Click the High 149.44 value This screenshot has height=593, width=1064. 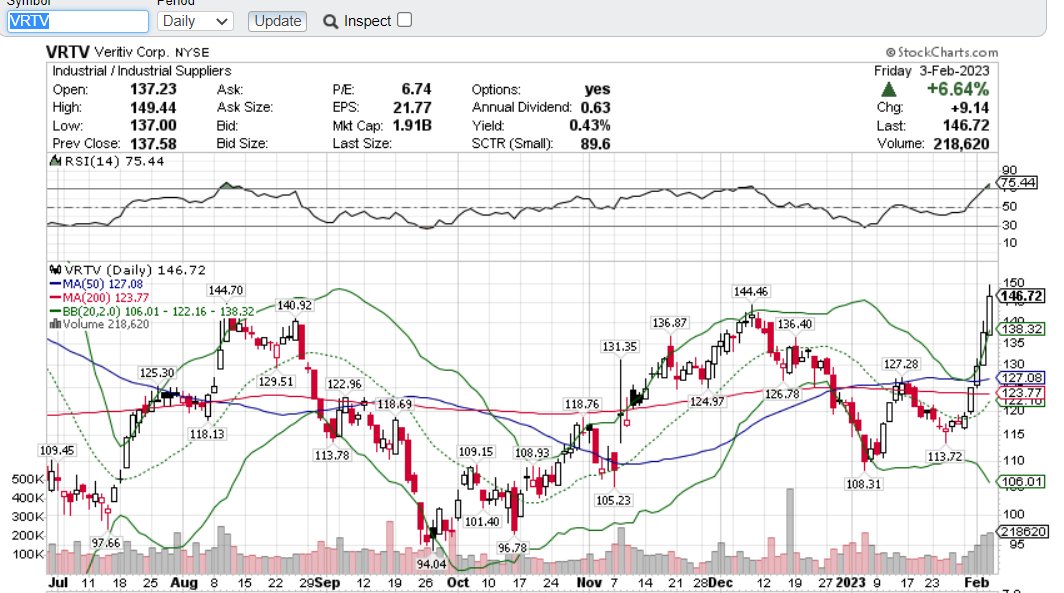(153, 108)
